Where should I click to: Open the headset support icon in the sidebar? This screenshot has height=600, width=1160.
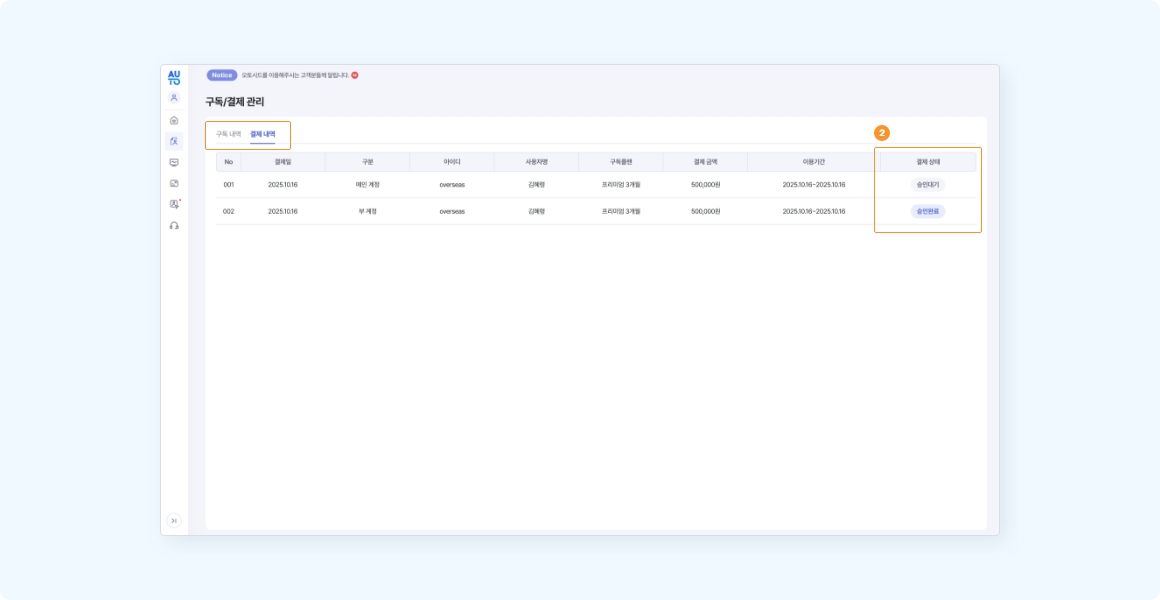pos(174,226)
